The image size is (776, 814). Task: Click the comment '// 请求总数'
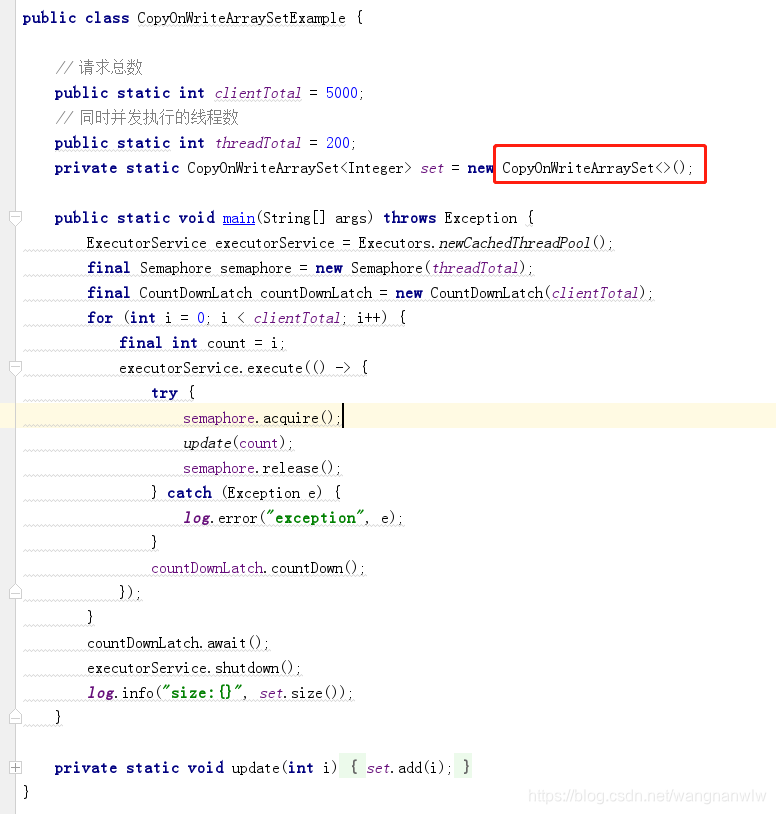click(x=99, y=67)
